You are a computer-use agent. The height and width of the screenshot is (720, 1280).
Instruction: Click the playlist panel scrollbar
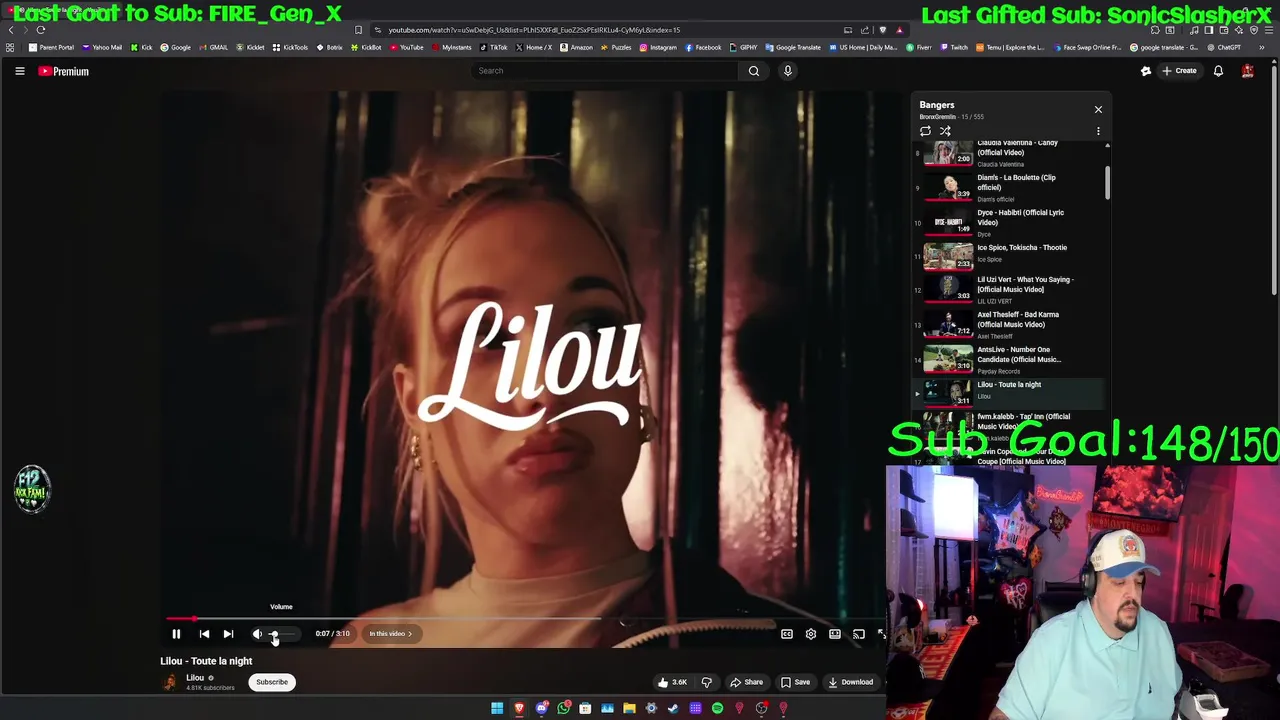pyautogui.click(x=1107, y=183)
